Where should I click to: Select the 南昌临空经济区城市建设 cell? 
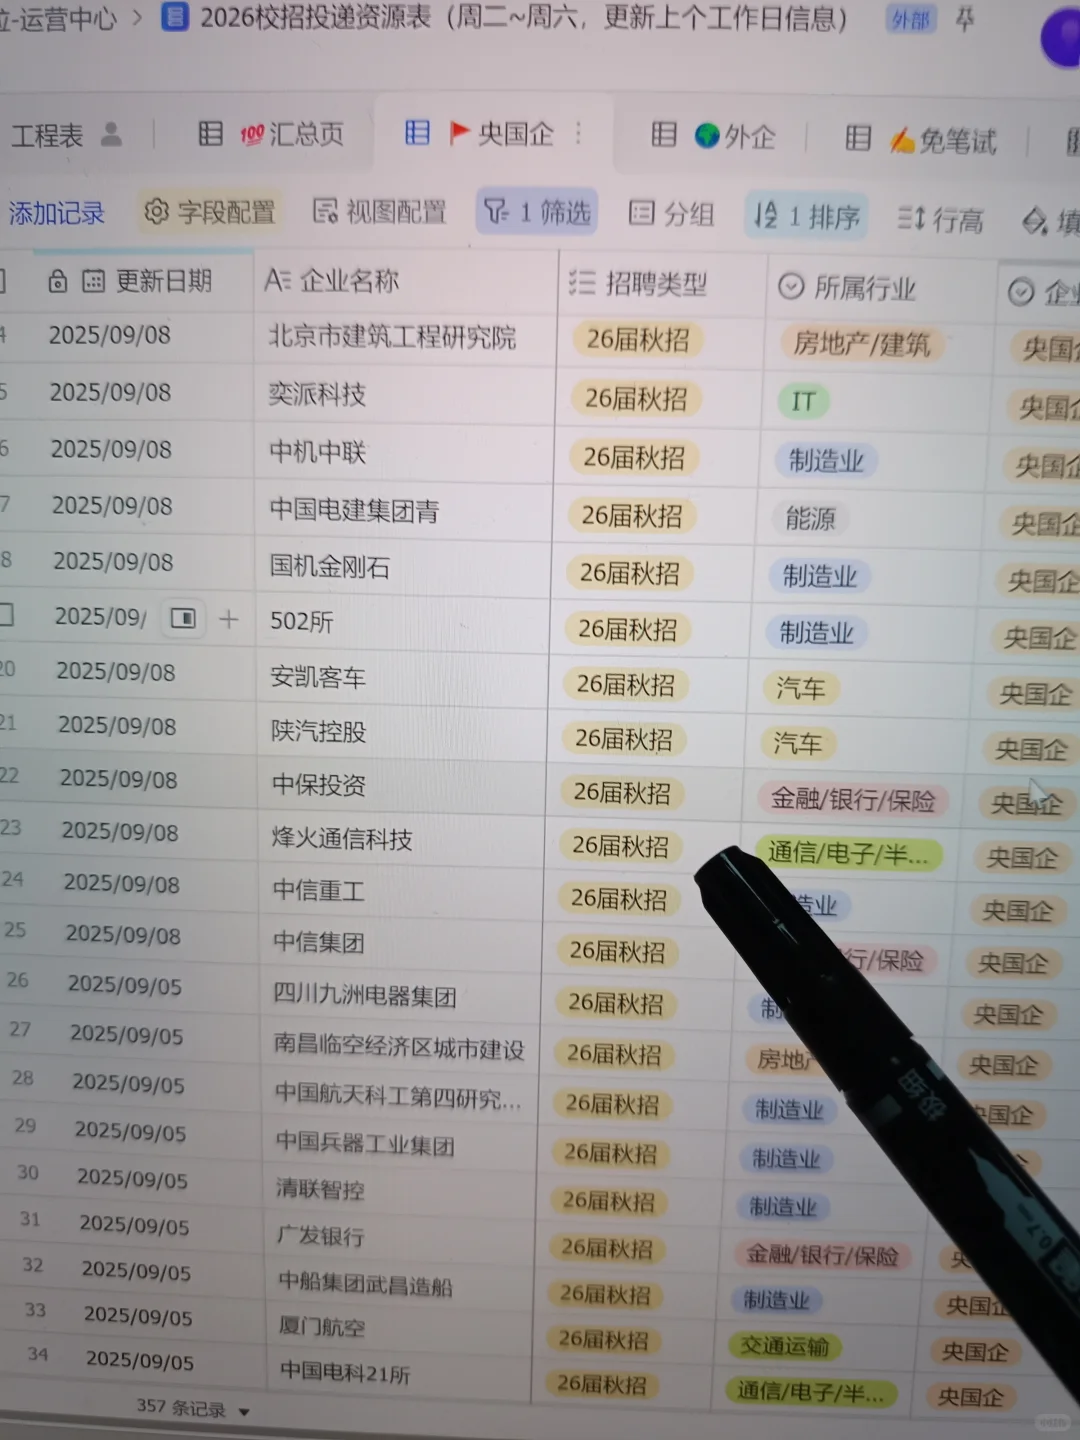402,1047
